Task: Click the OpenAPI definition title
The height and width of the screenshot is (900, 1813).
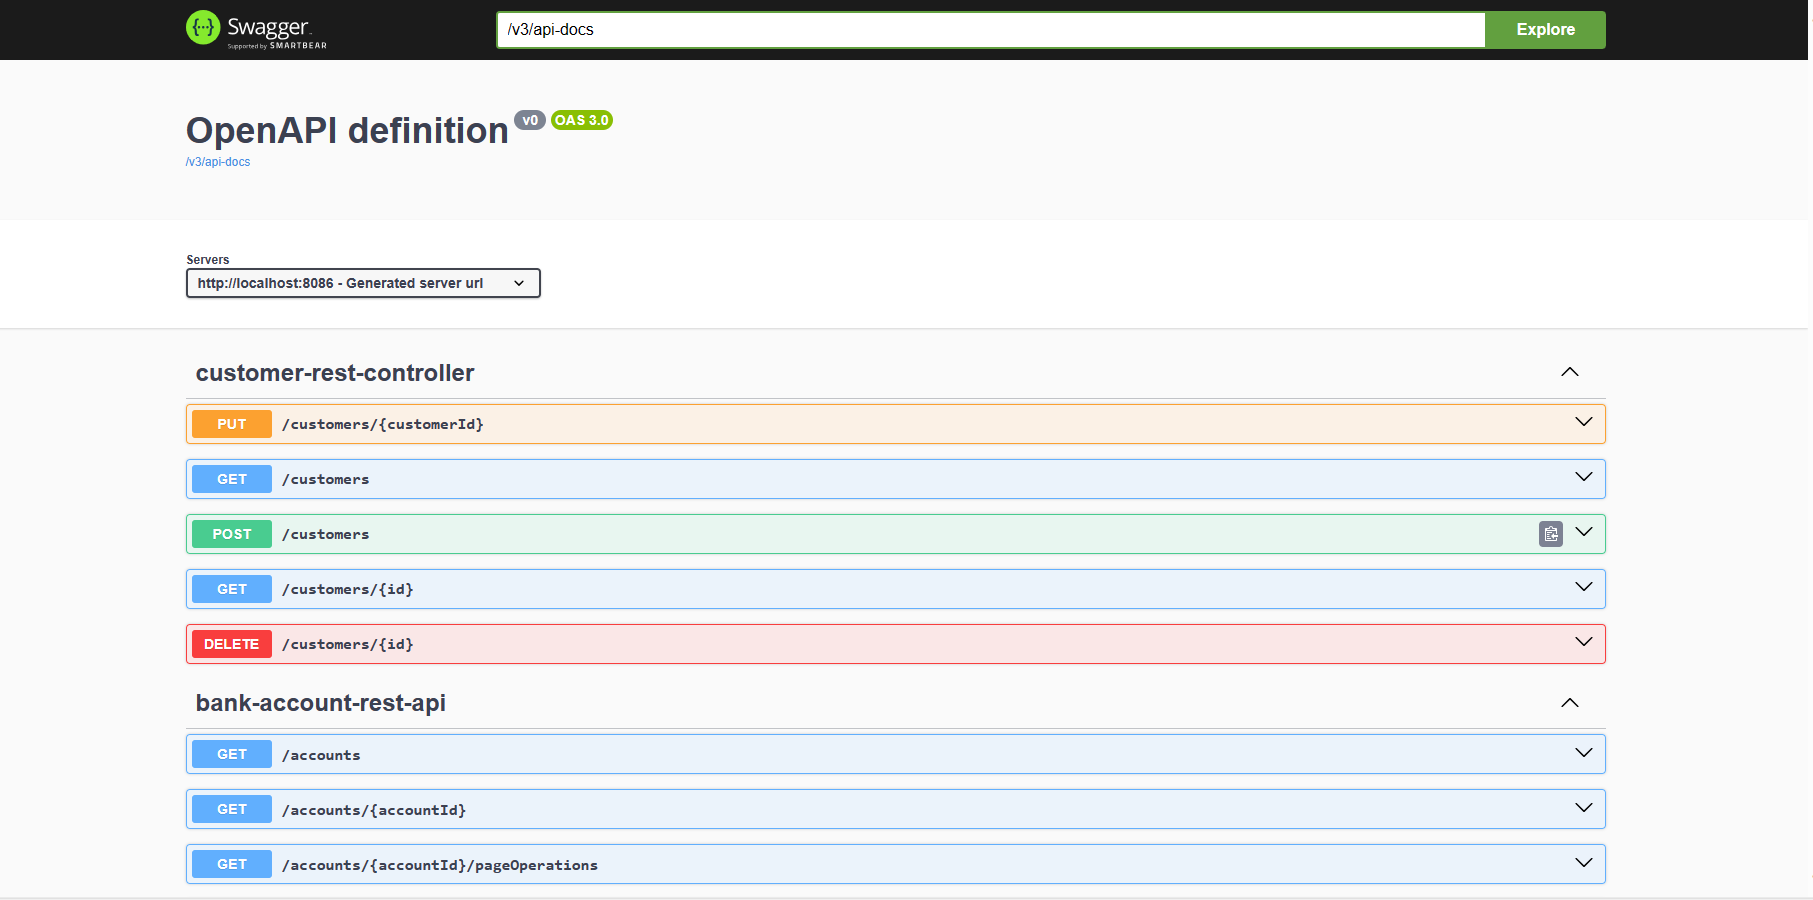Action: [347, 131]
